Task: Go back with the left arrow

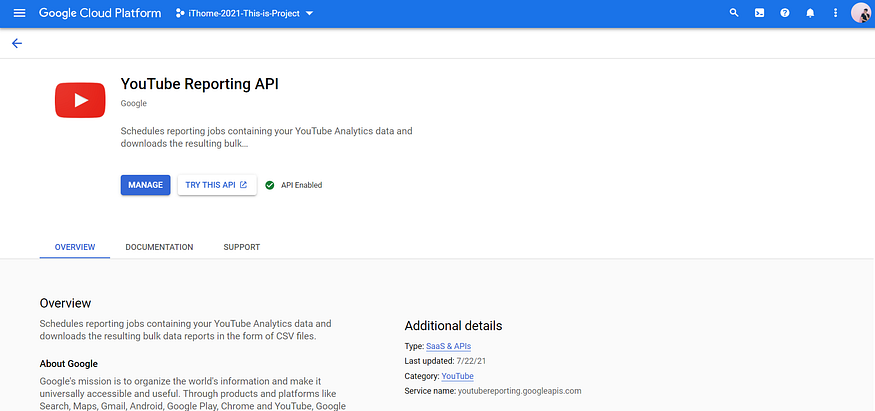Action: click(x=17, y=43)
